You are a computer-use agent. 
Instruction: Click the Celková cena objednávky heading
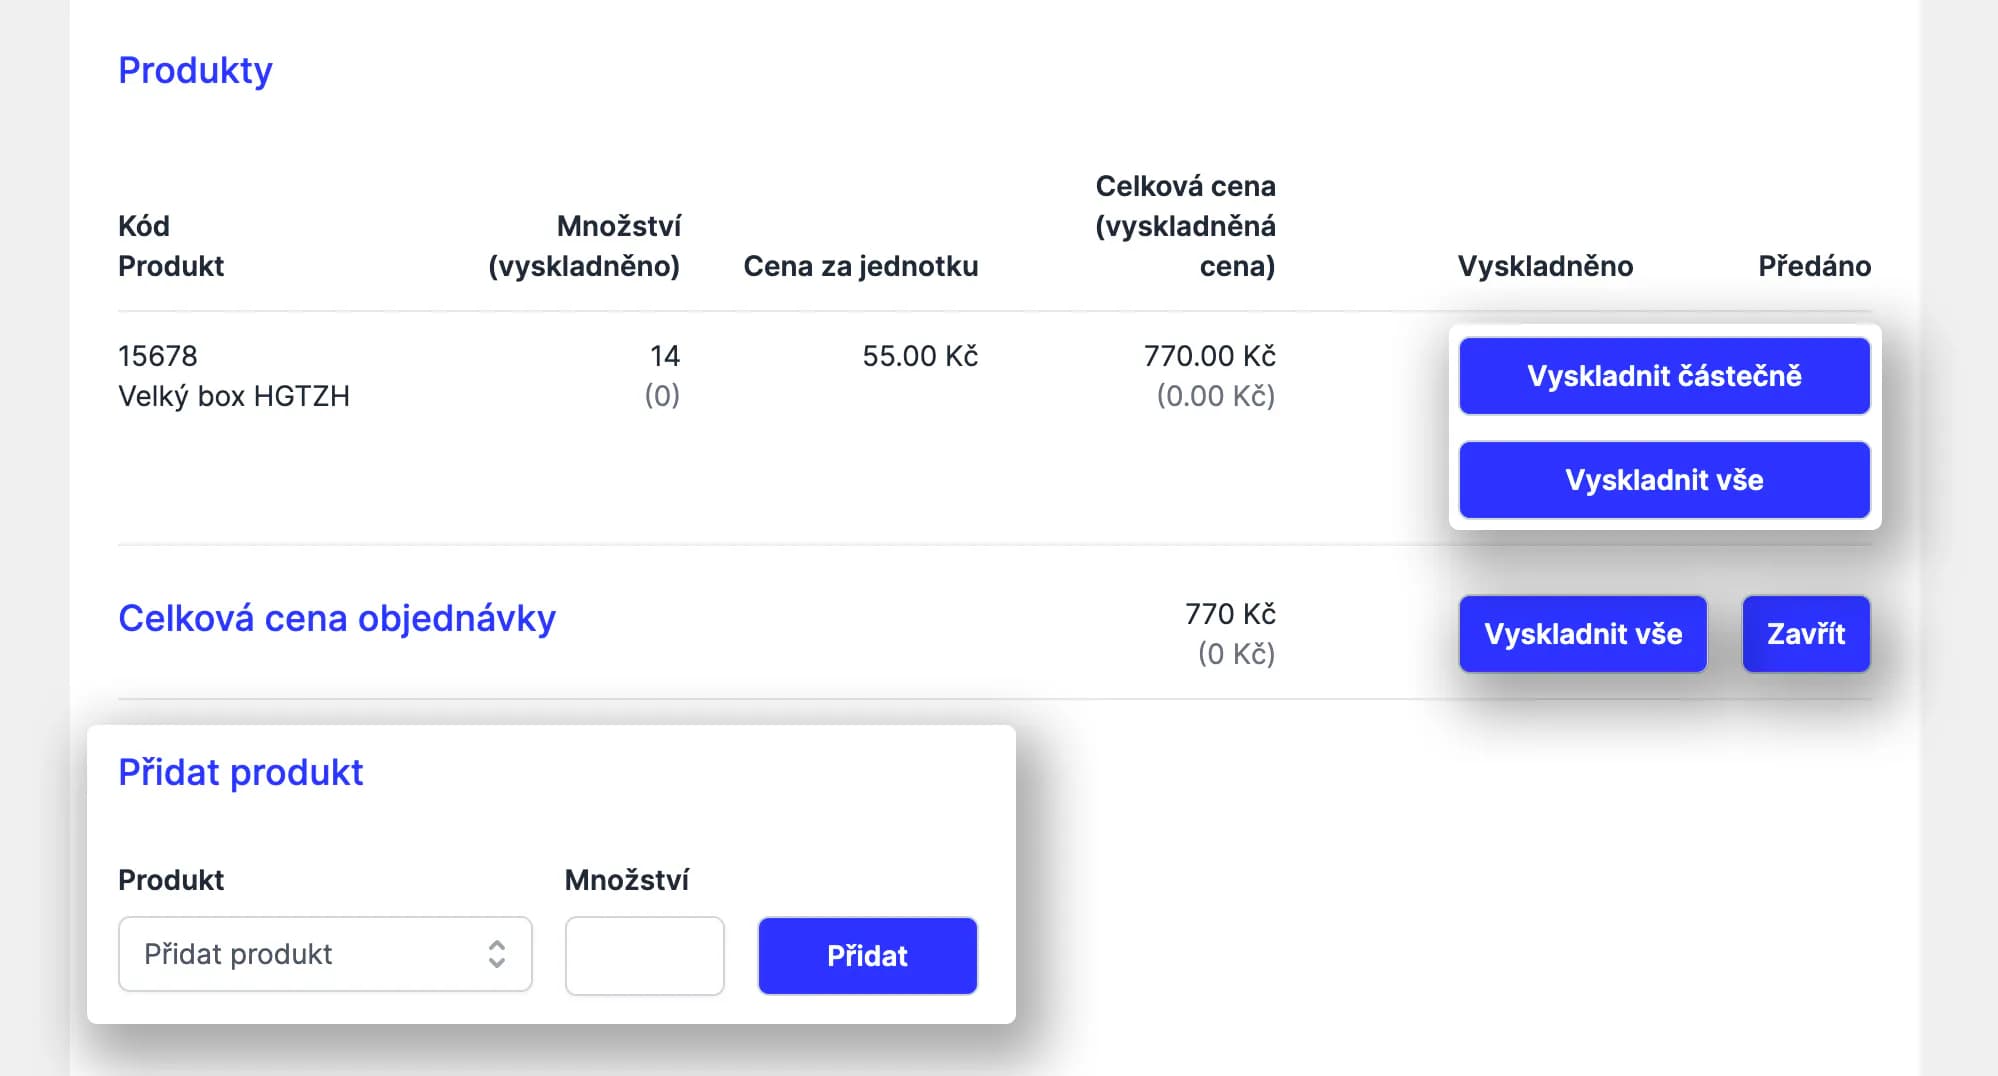[337, 618]
